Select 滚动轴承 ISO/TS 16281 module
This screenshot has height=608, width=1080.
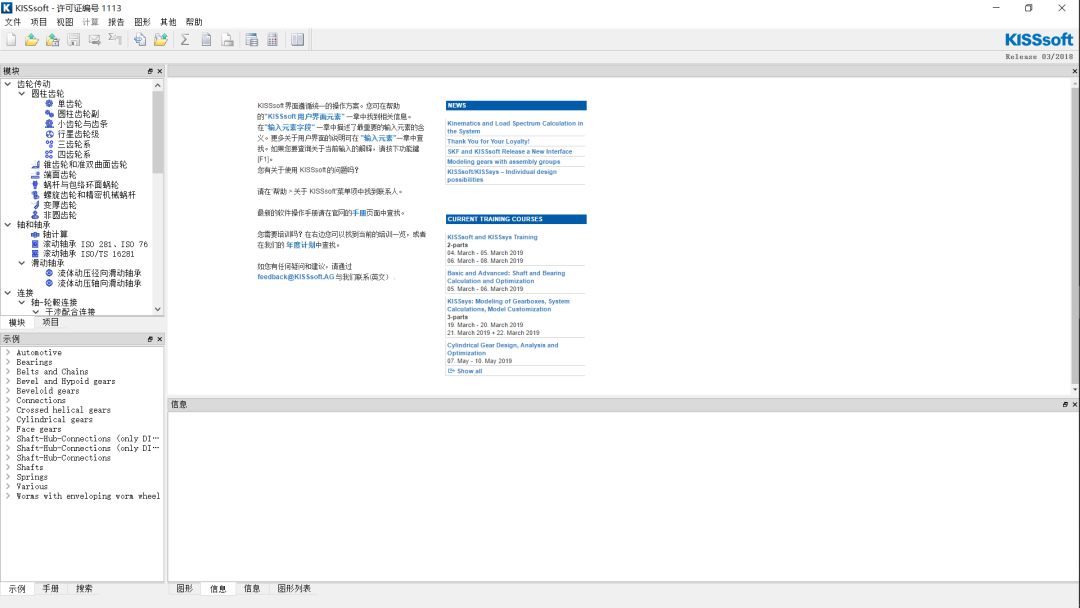click(89, 254)
